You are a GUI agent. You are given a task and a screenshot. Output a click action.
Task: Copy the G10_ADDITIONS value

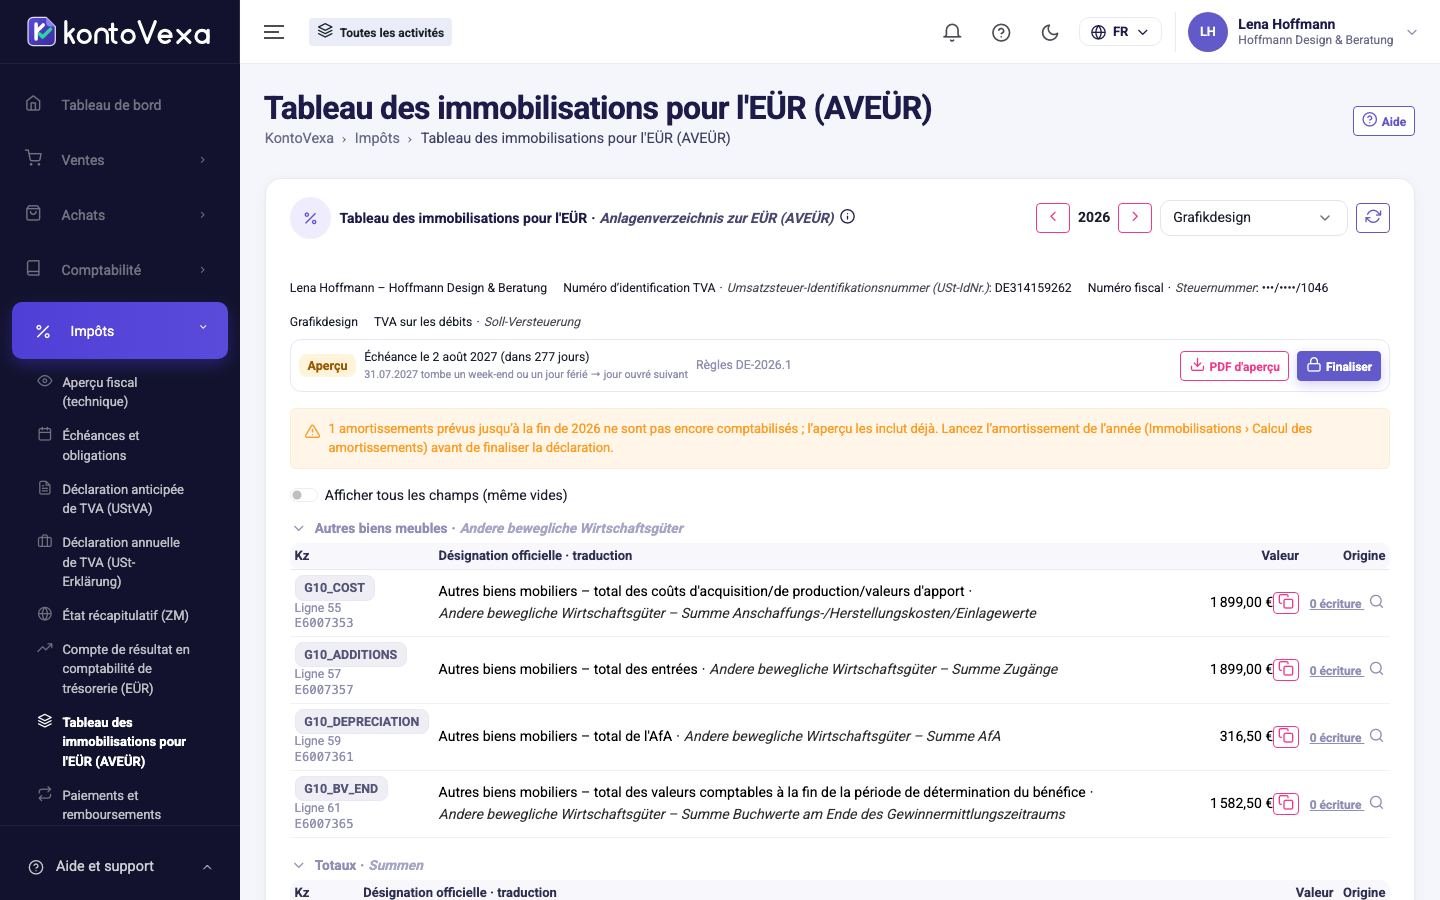pyautogui.click(x=1286, y=670)
